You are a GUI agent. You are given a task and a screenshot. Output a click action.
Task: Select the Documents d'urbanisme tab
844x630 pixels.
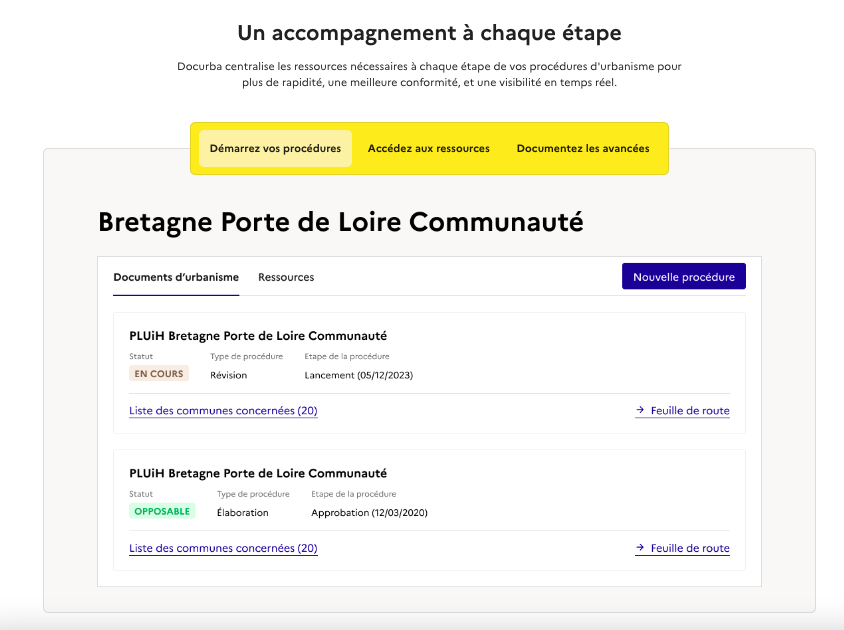coord(176,277)
